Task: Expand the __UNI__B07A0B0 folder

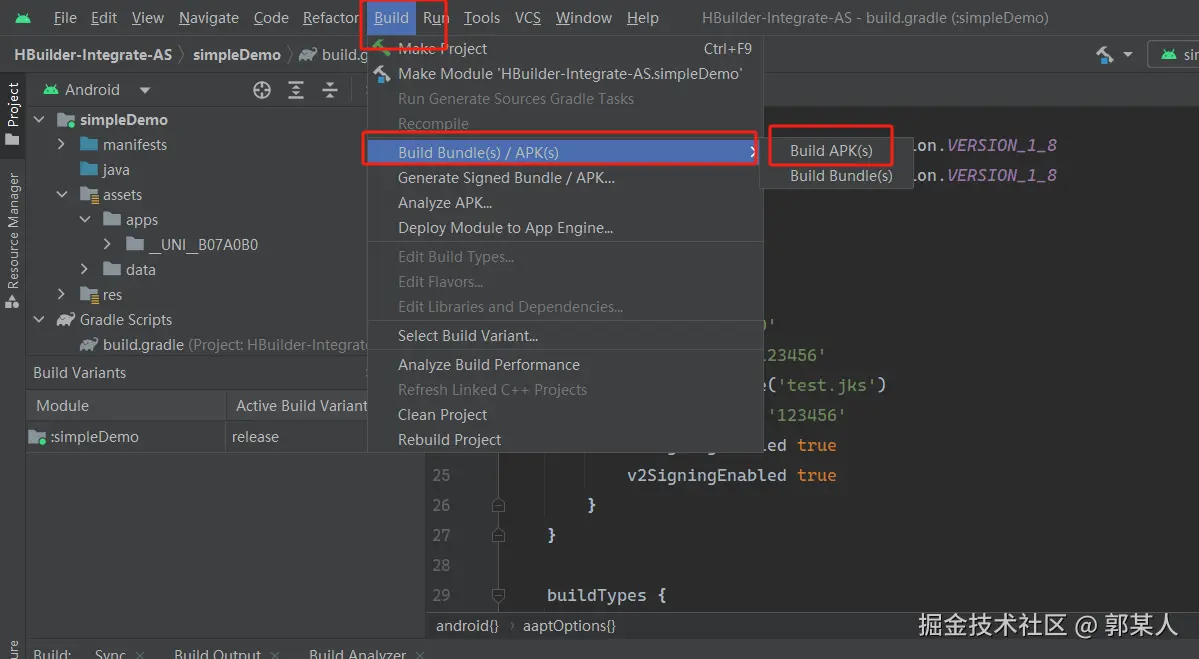Action: [107, 245]
